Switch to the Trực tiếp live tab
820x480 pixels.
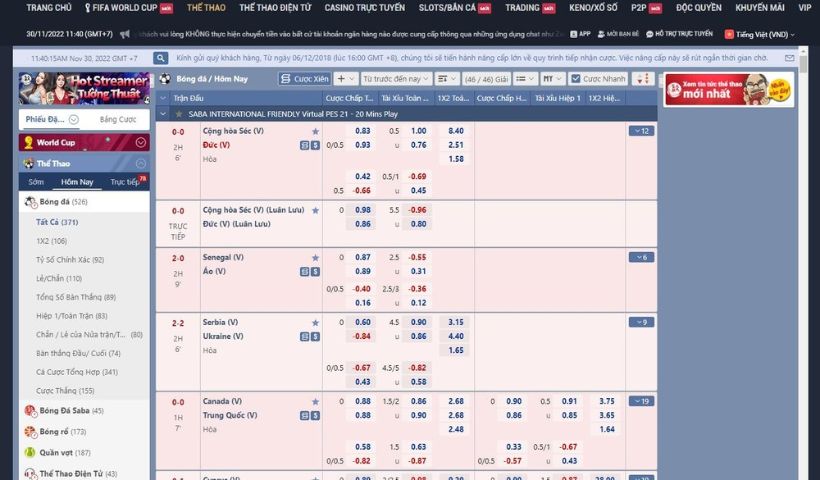[x=126, y=182]
